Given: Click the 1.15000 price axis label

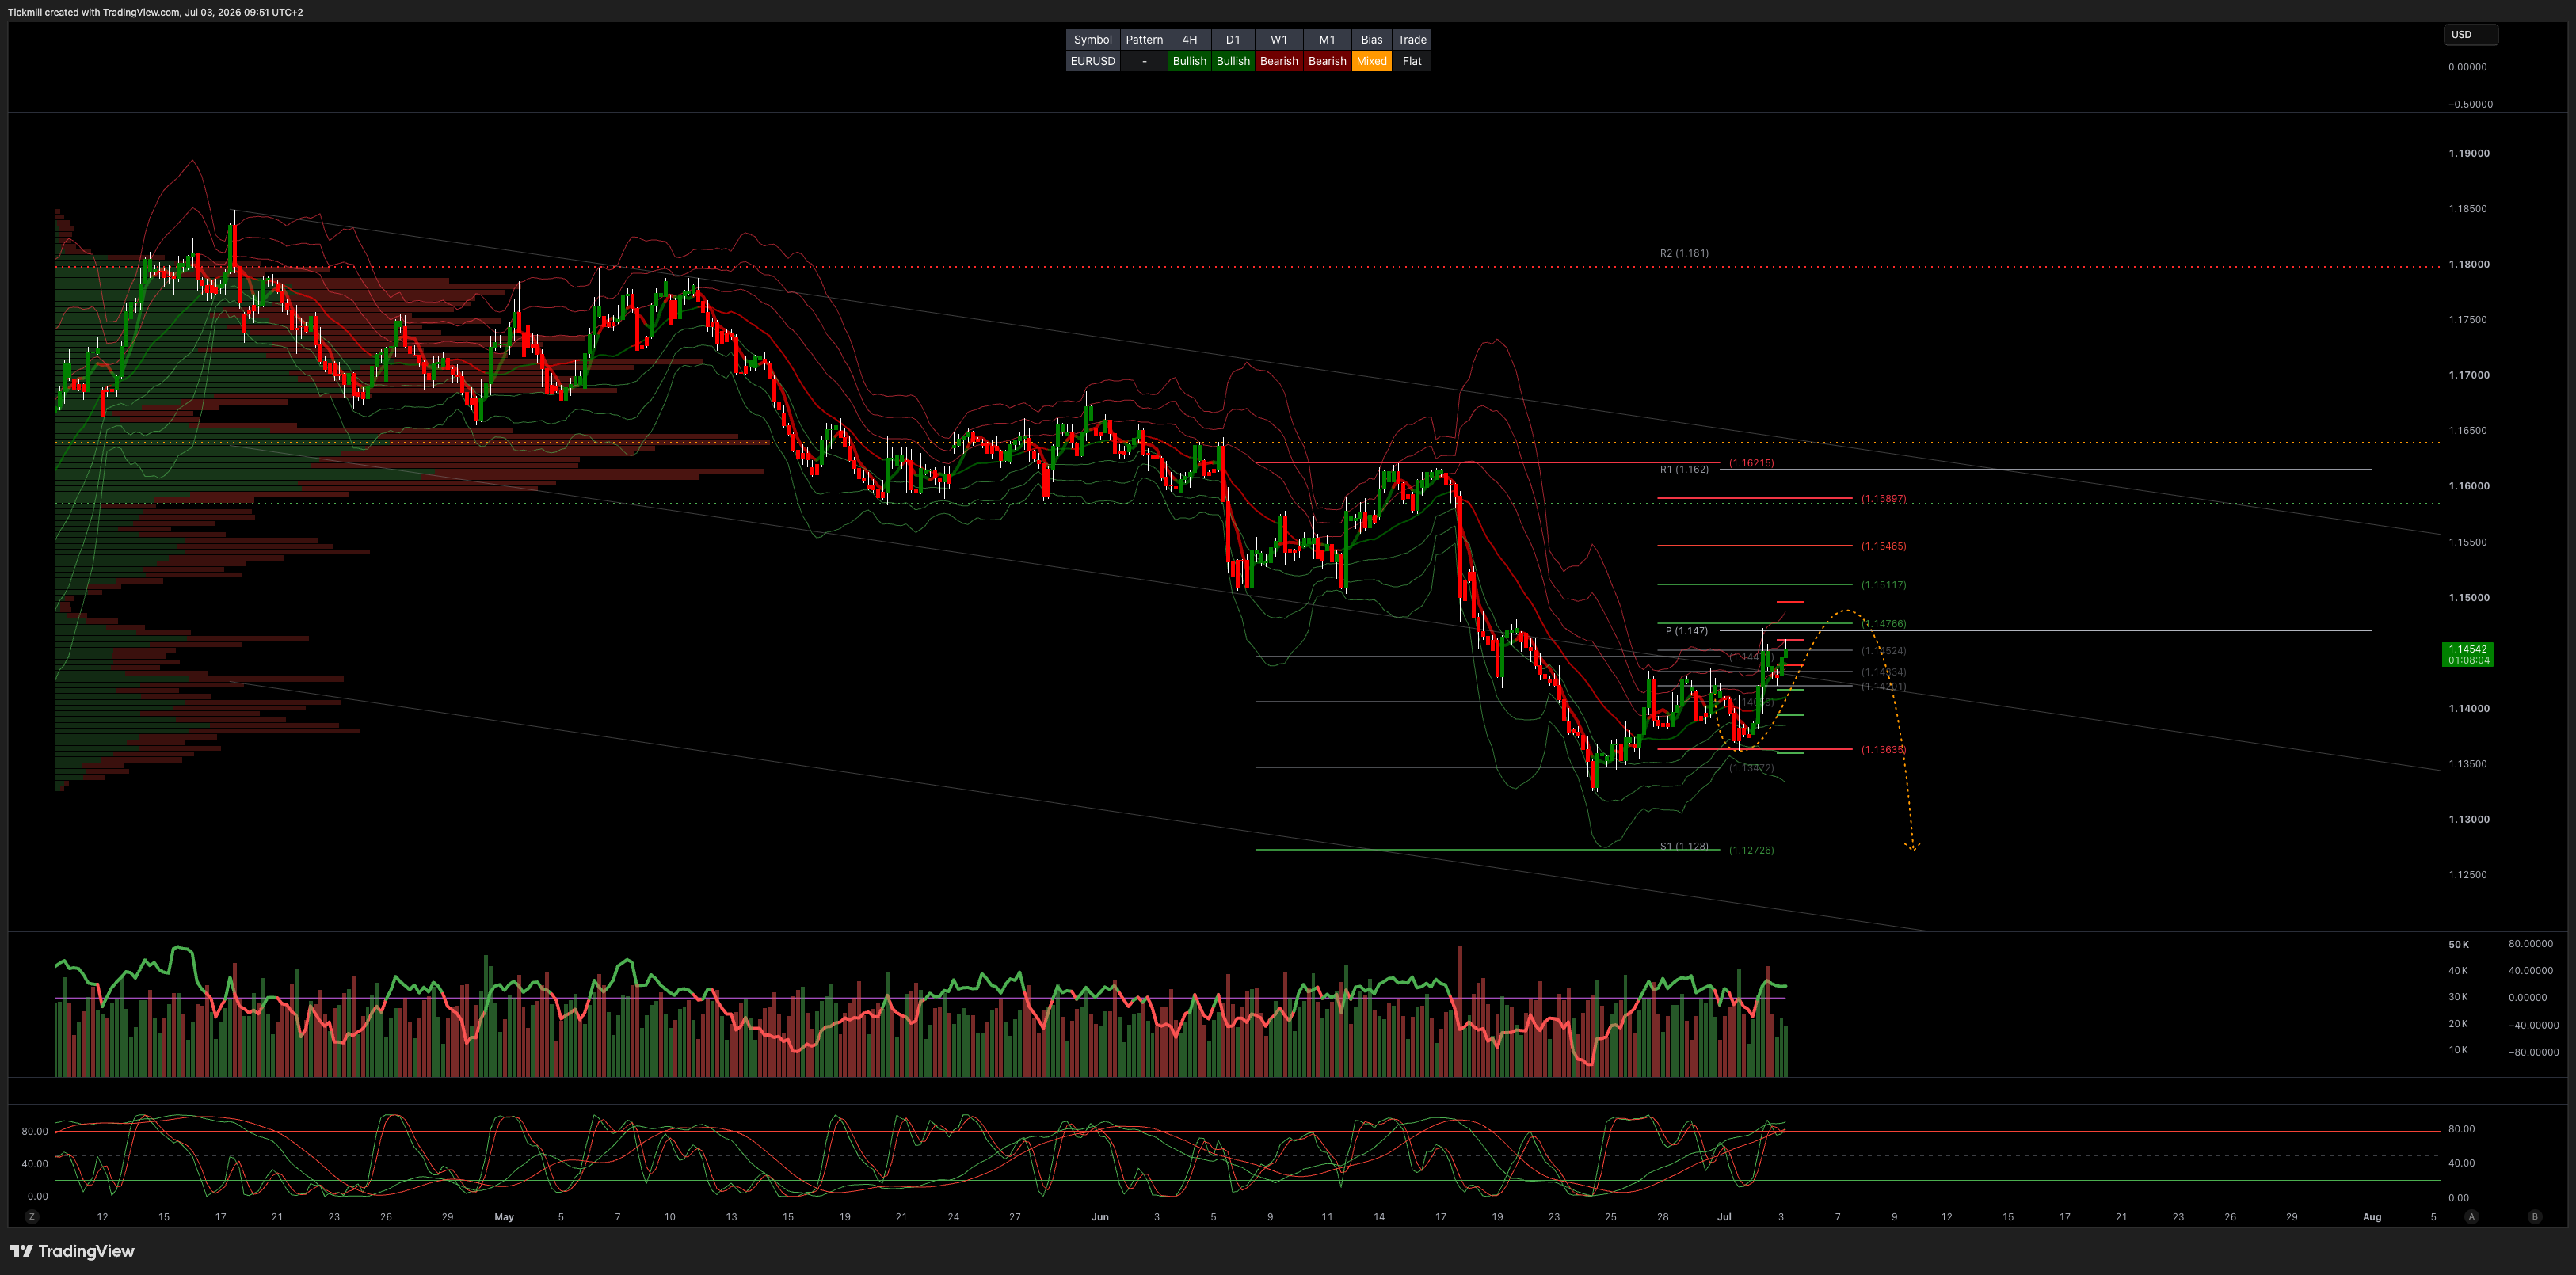Looking at the screenshot, I should pos(2469,597).
